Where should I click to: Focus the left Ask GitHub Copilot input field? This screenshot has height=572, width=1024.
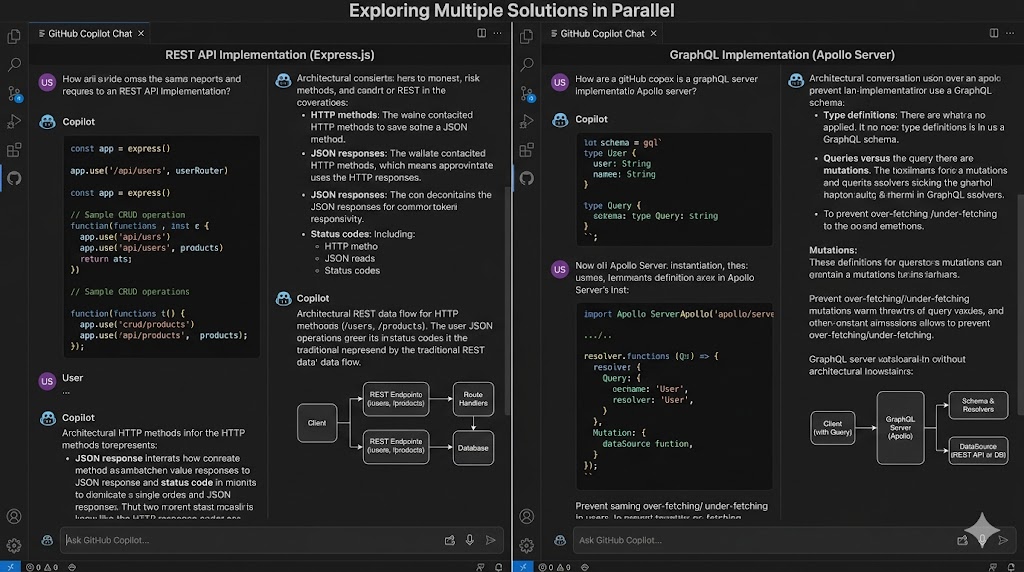(250, 540)
